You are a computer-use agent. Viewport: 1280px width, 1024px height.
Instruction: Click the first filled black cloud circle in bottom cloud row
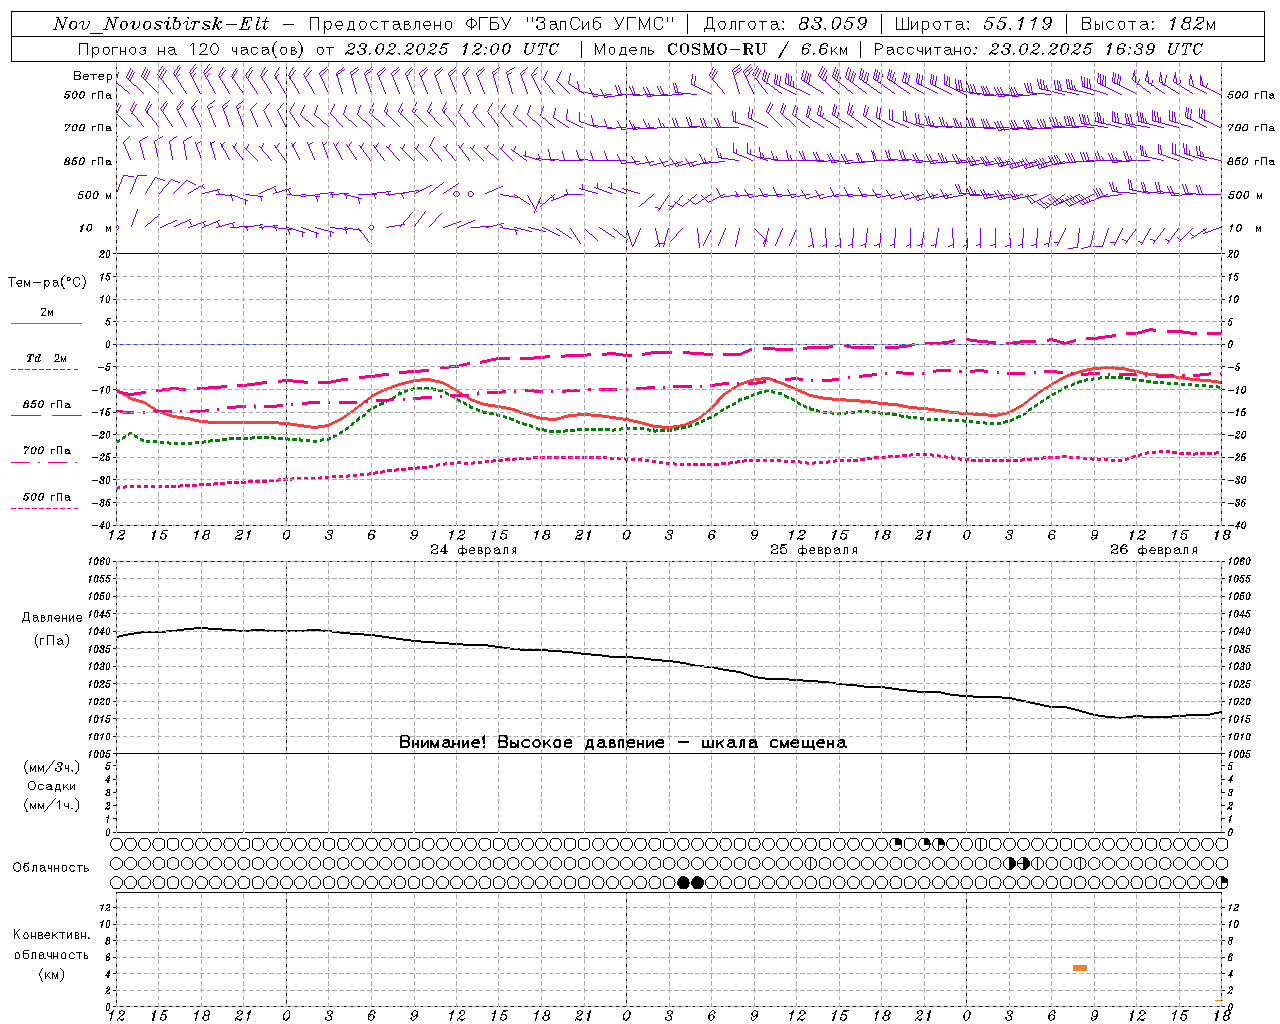coord(684,883)
